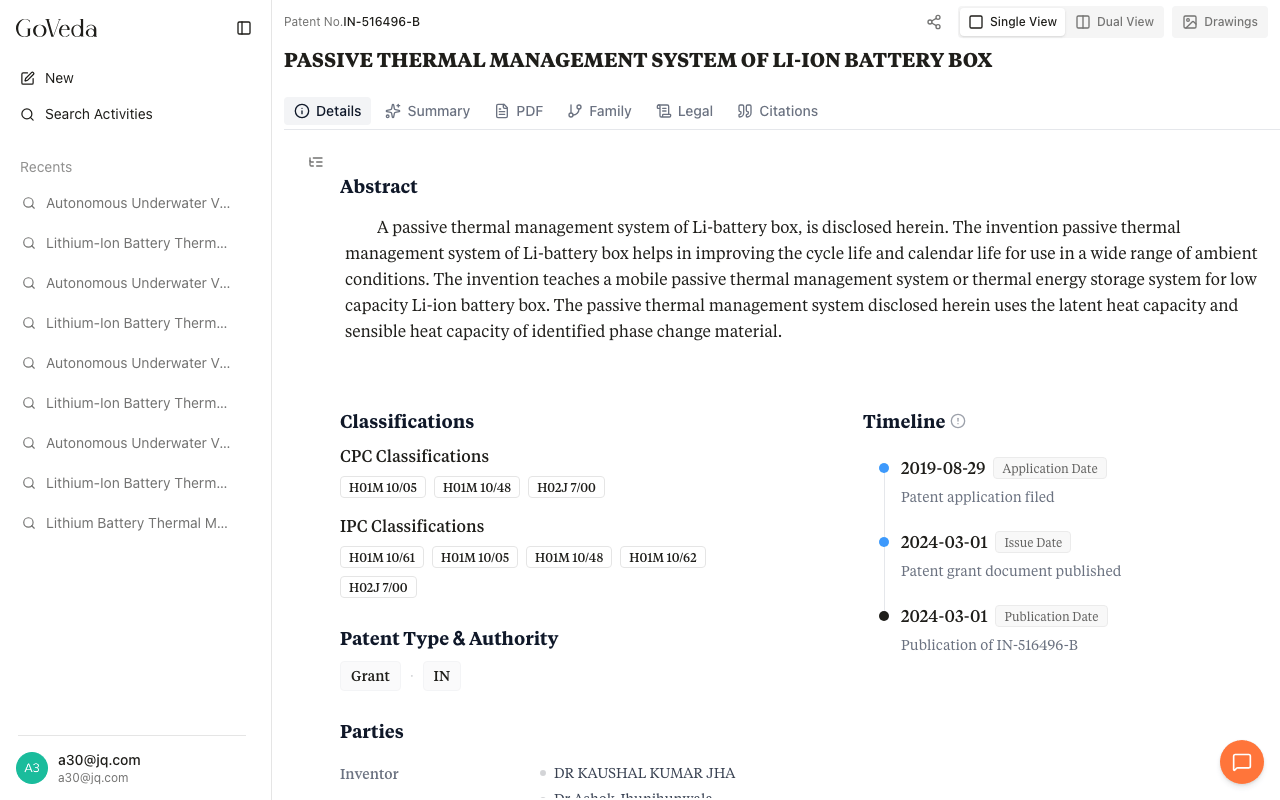Click the GoVeda logo
The height and width of the screenshot is (800, 1280).
[57, 28]
